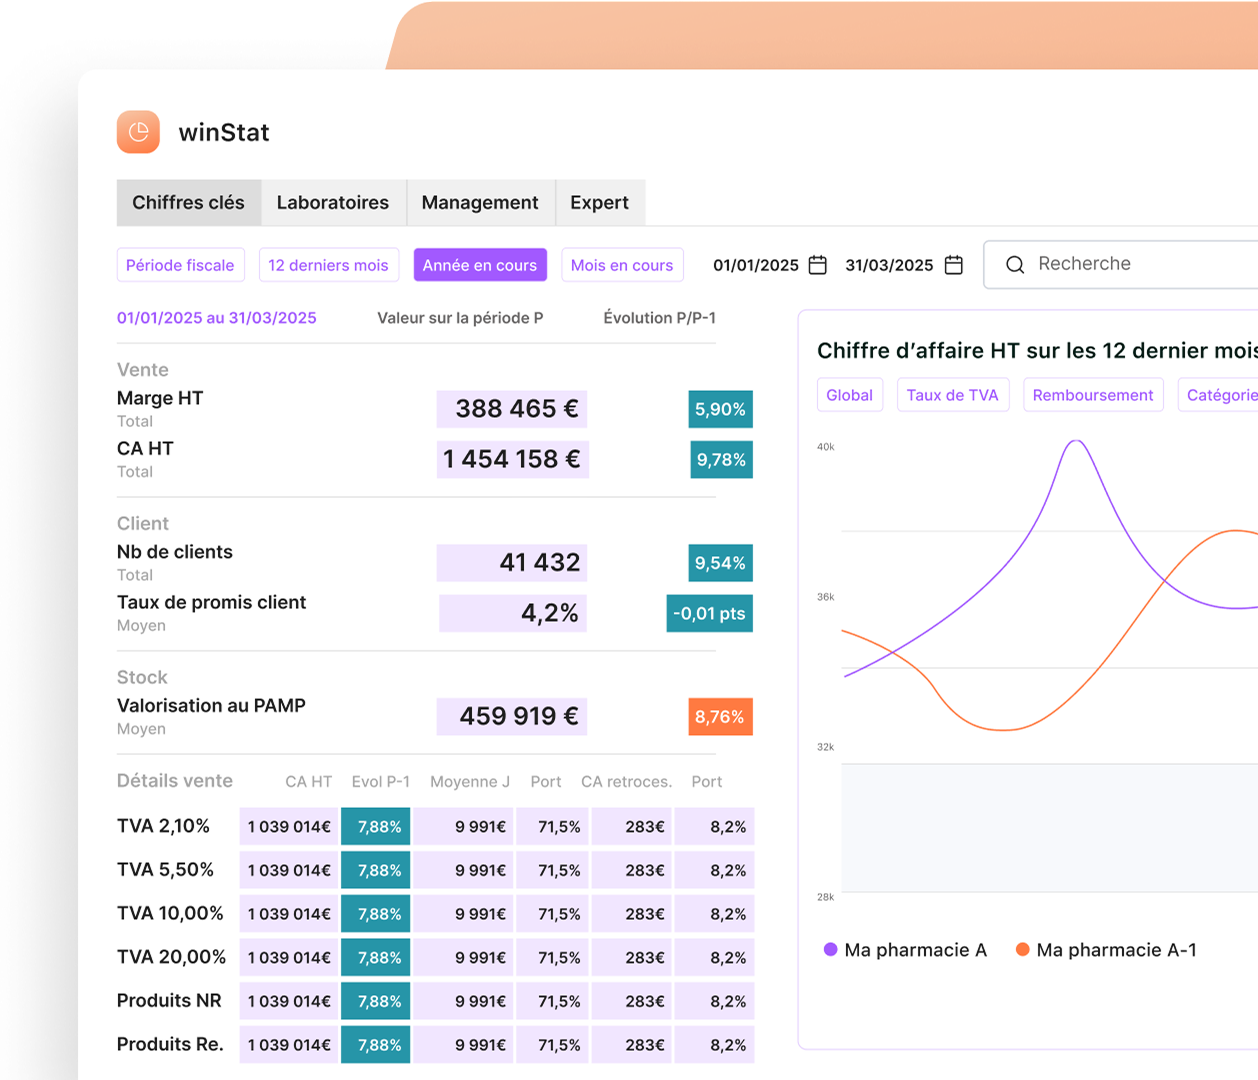
Task: Click the winStat orange logo icon
Action: point(138,132)
